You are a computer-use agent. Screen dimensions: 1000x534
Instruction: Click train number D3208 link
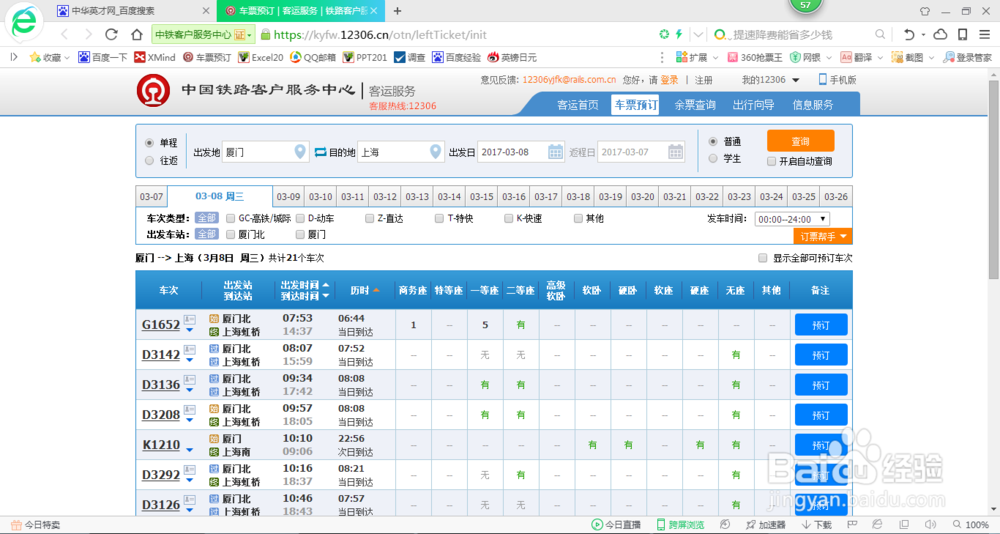[161, 415]
